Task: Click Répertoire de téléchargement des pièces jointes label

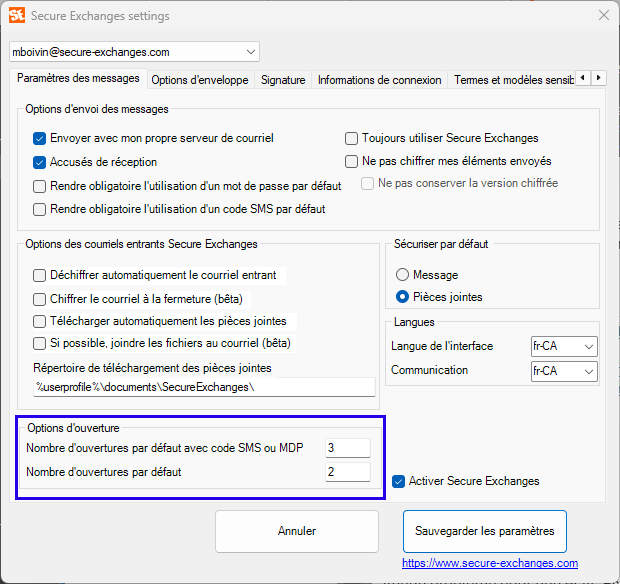Action: (152, 368)
